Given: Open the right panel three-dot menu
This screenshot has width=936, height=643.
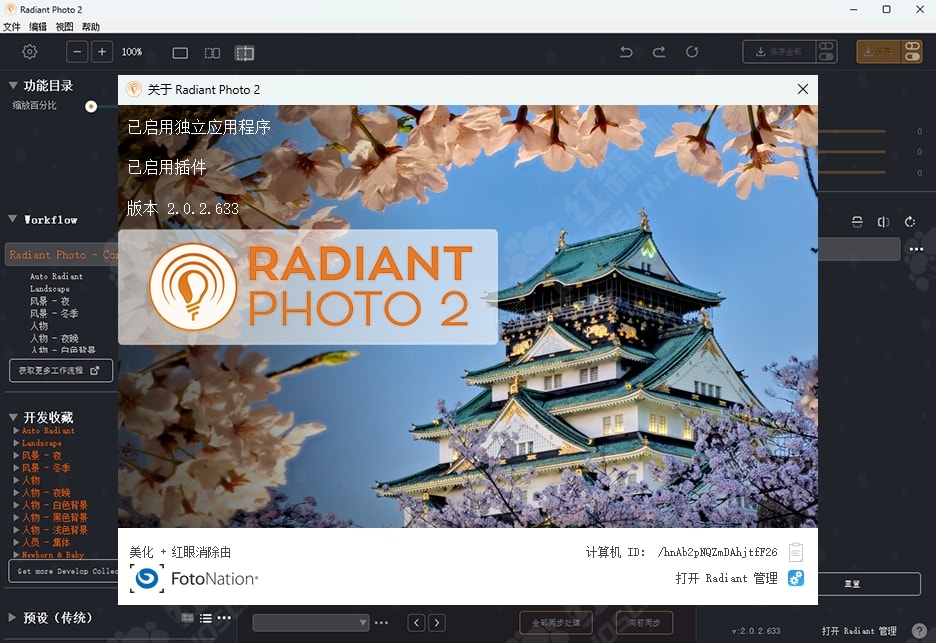Looking at the screenshot, I should coord(916,249).
